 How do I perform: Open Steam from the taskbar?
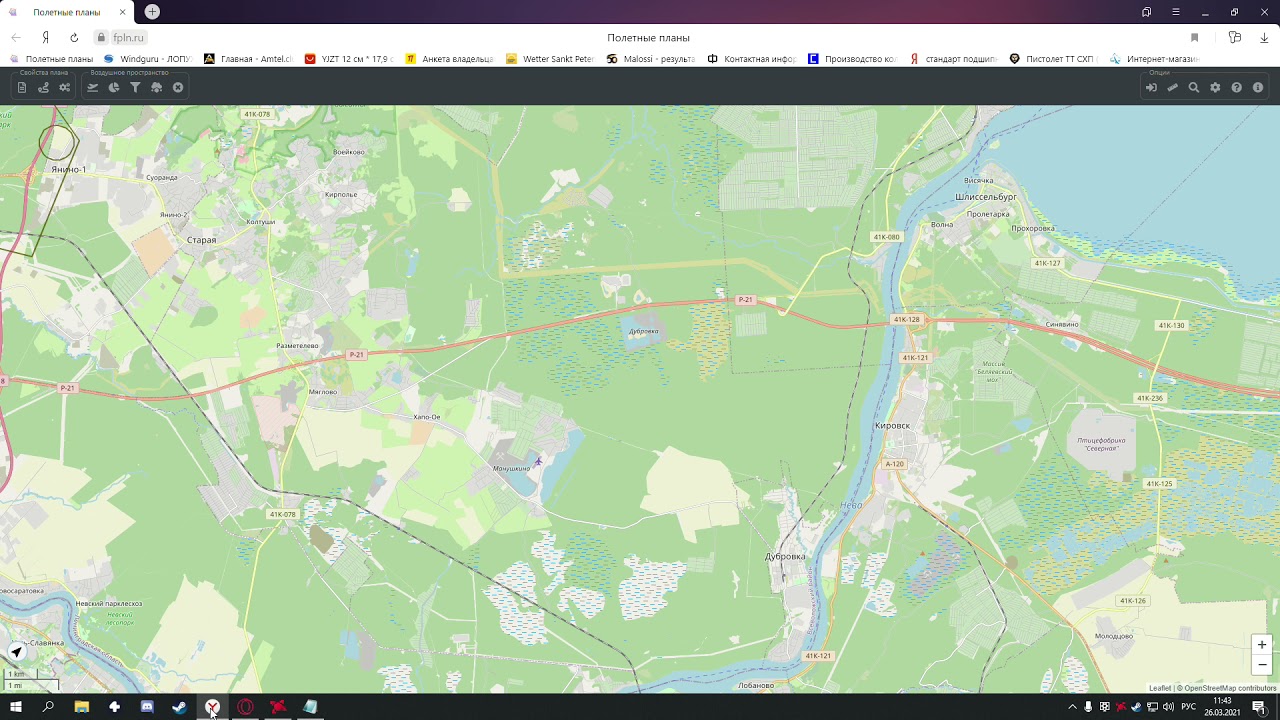tap(179, 707)
